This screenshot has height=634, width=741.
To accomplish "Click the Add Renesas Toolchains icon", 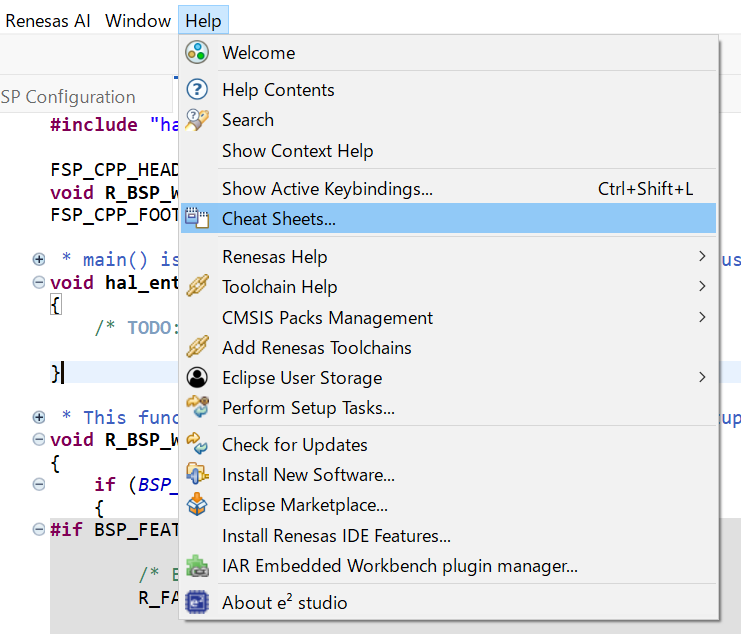I will [197, 347].
